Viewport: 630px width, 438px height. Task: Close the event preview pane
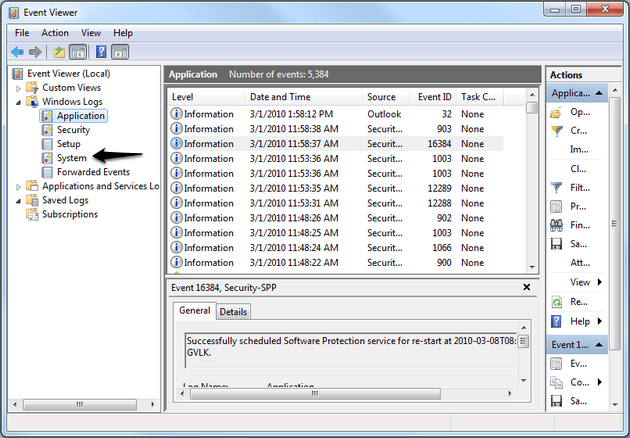pos(527,287)
